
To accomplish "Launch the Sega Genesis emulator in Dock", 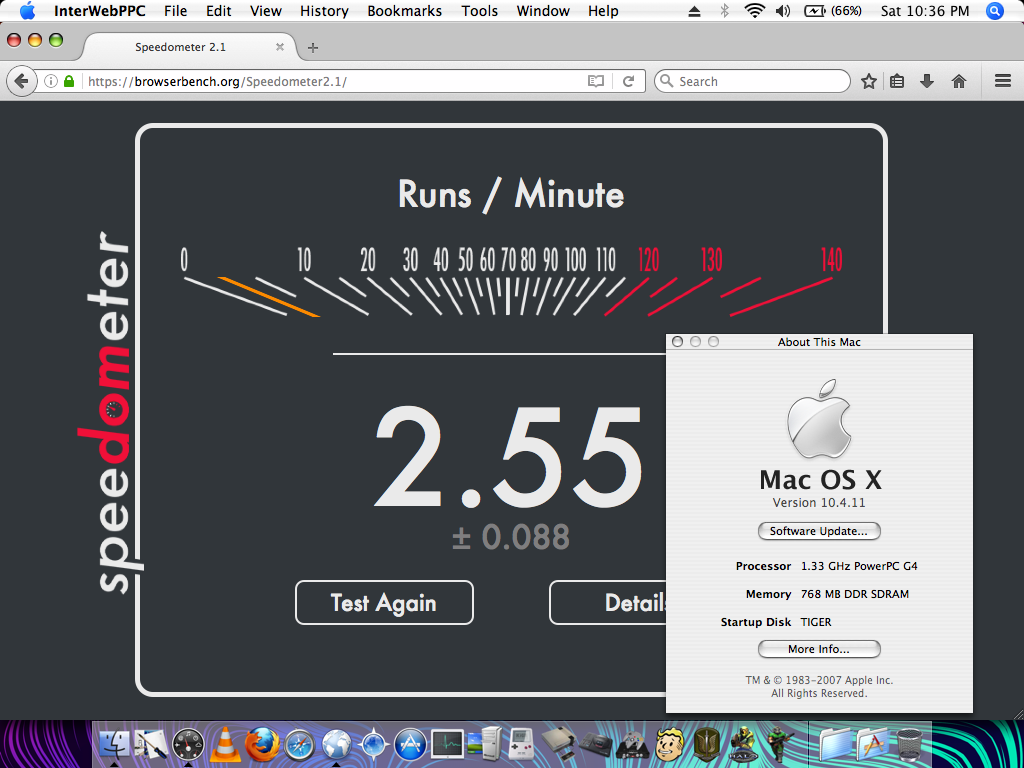I will 597,744.
